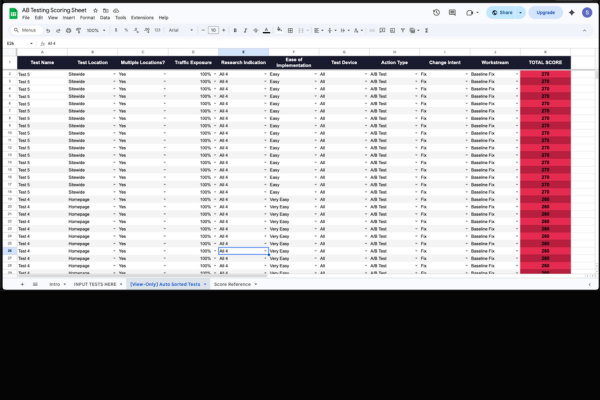Move the document using the folder icon
Screen dimensions: 600x400
point(106,10)
